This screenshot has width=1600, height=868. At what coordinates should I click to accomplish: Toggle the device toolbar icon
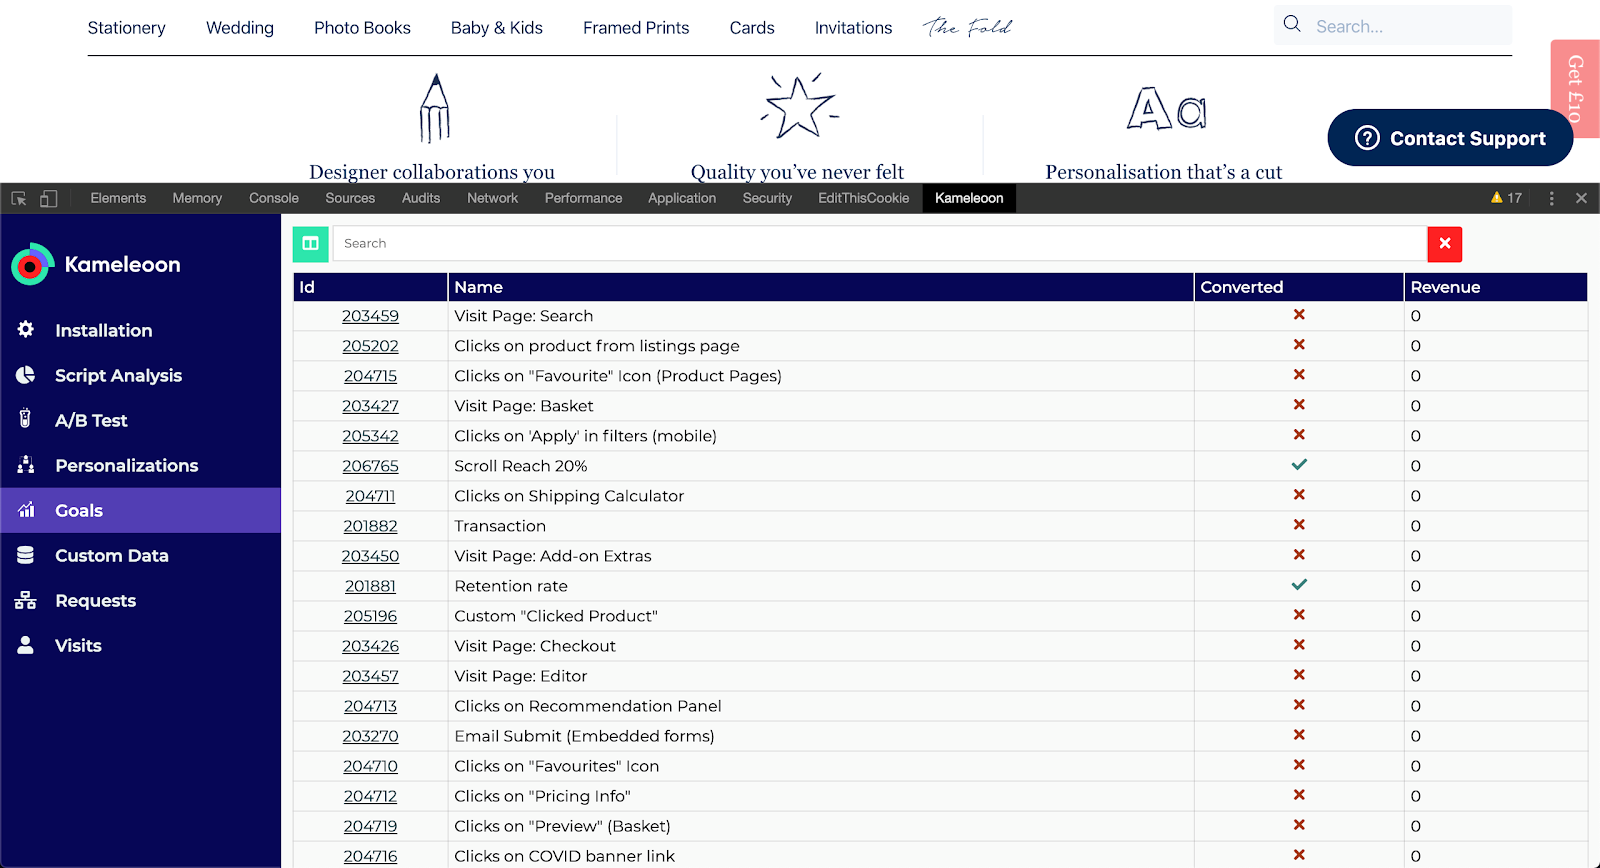click(x=48, y=198)
